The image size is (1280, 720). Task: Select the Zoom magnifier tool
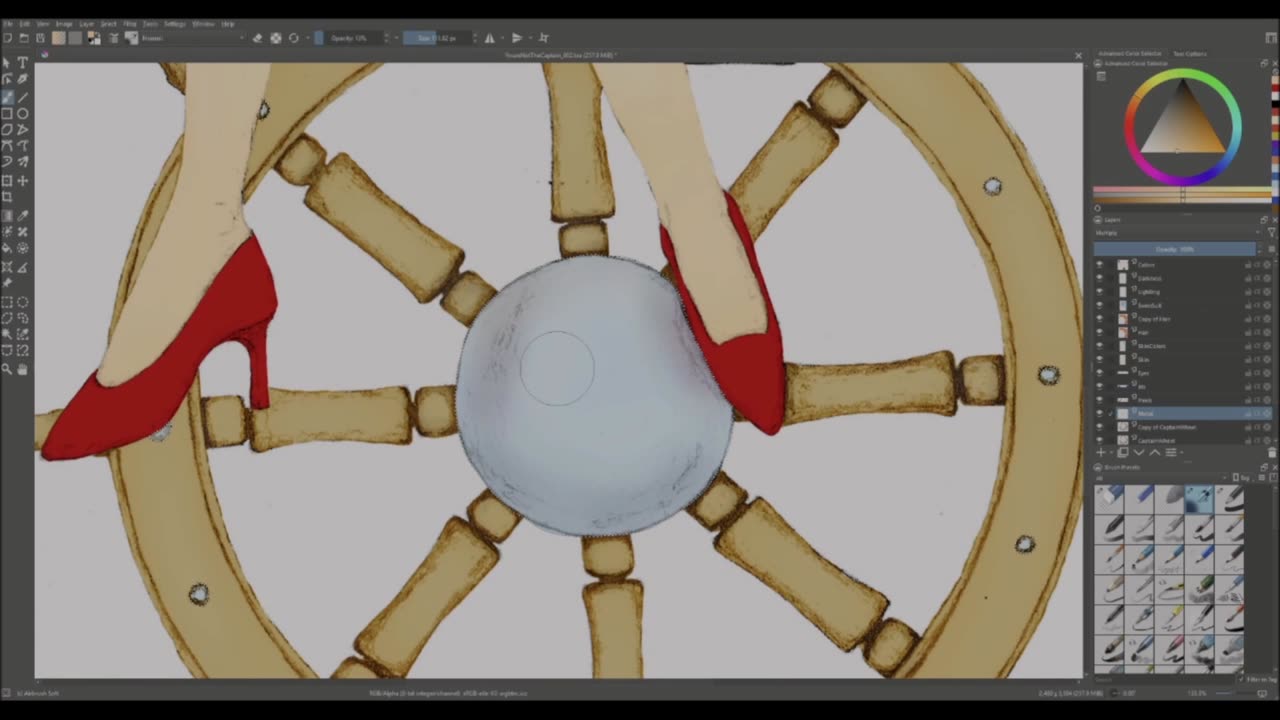7,370
